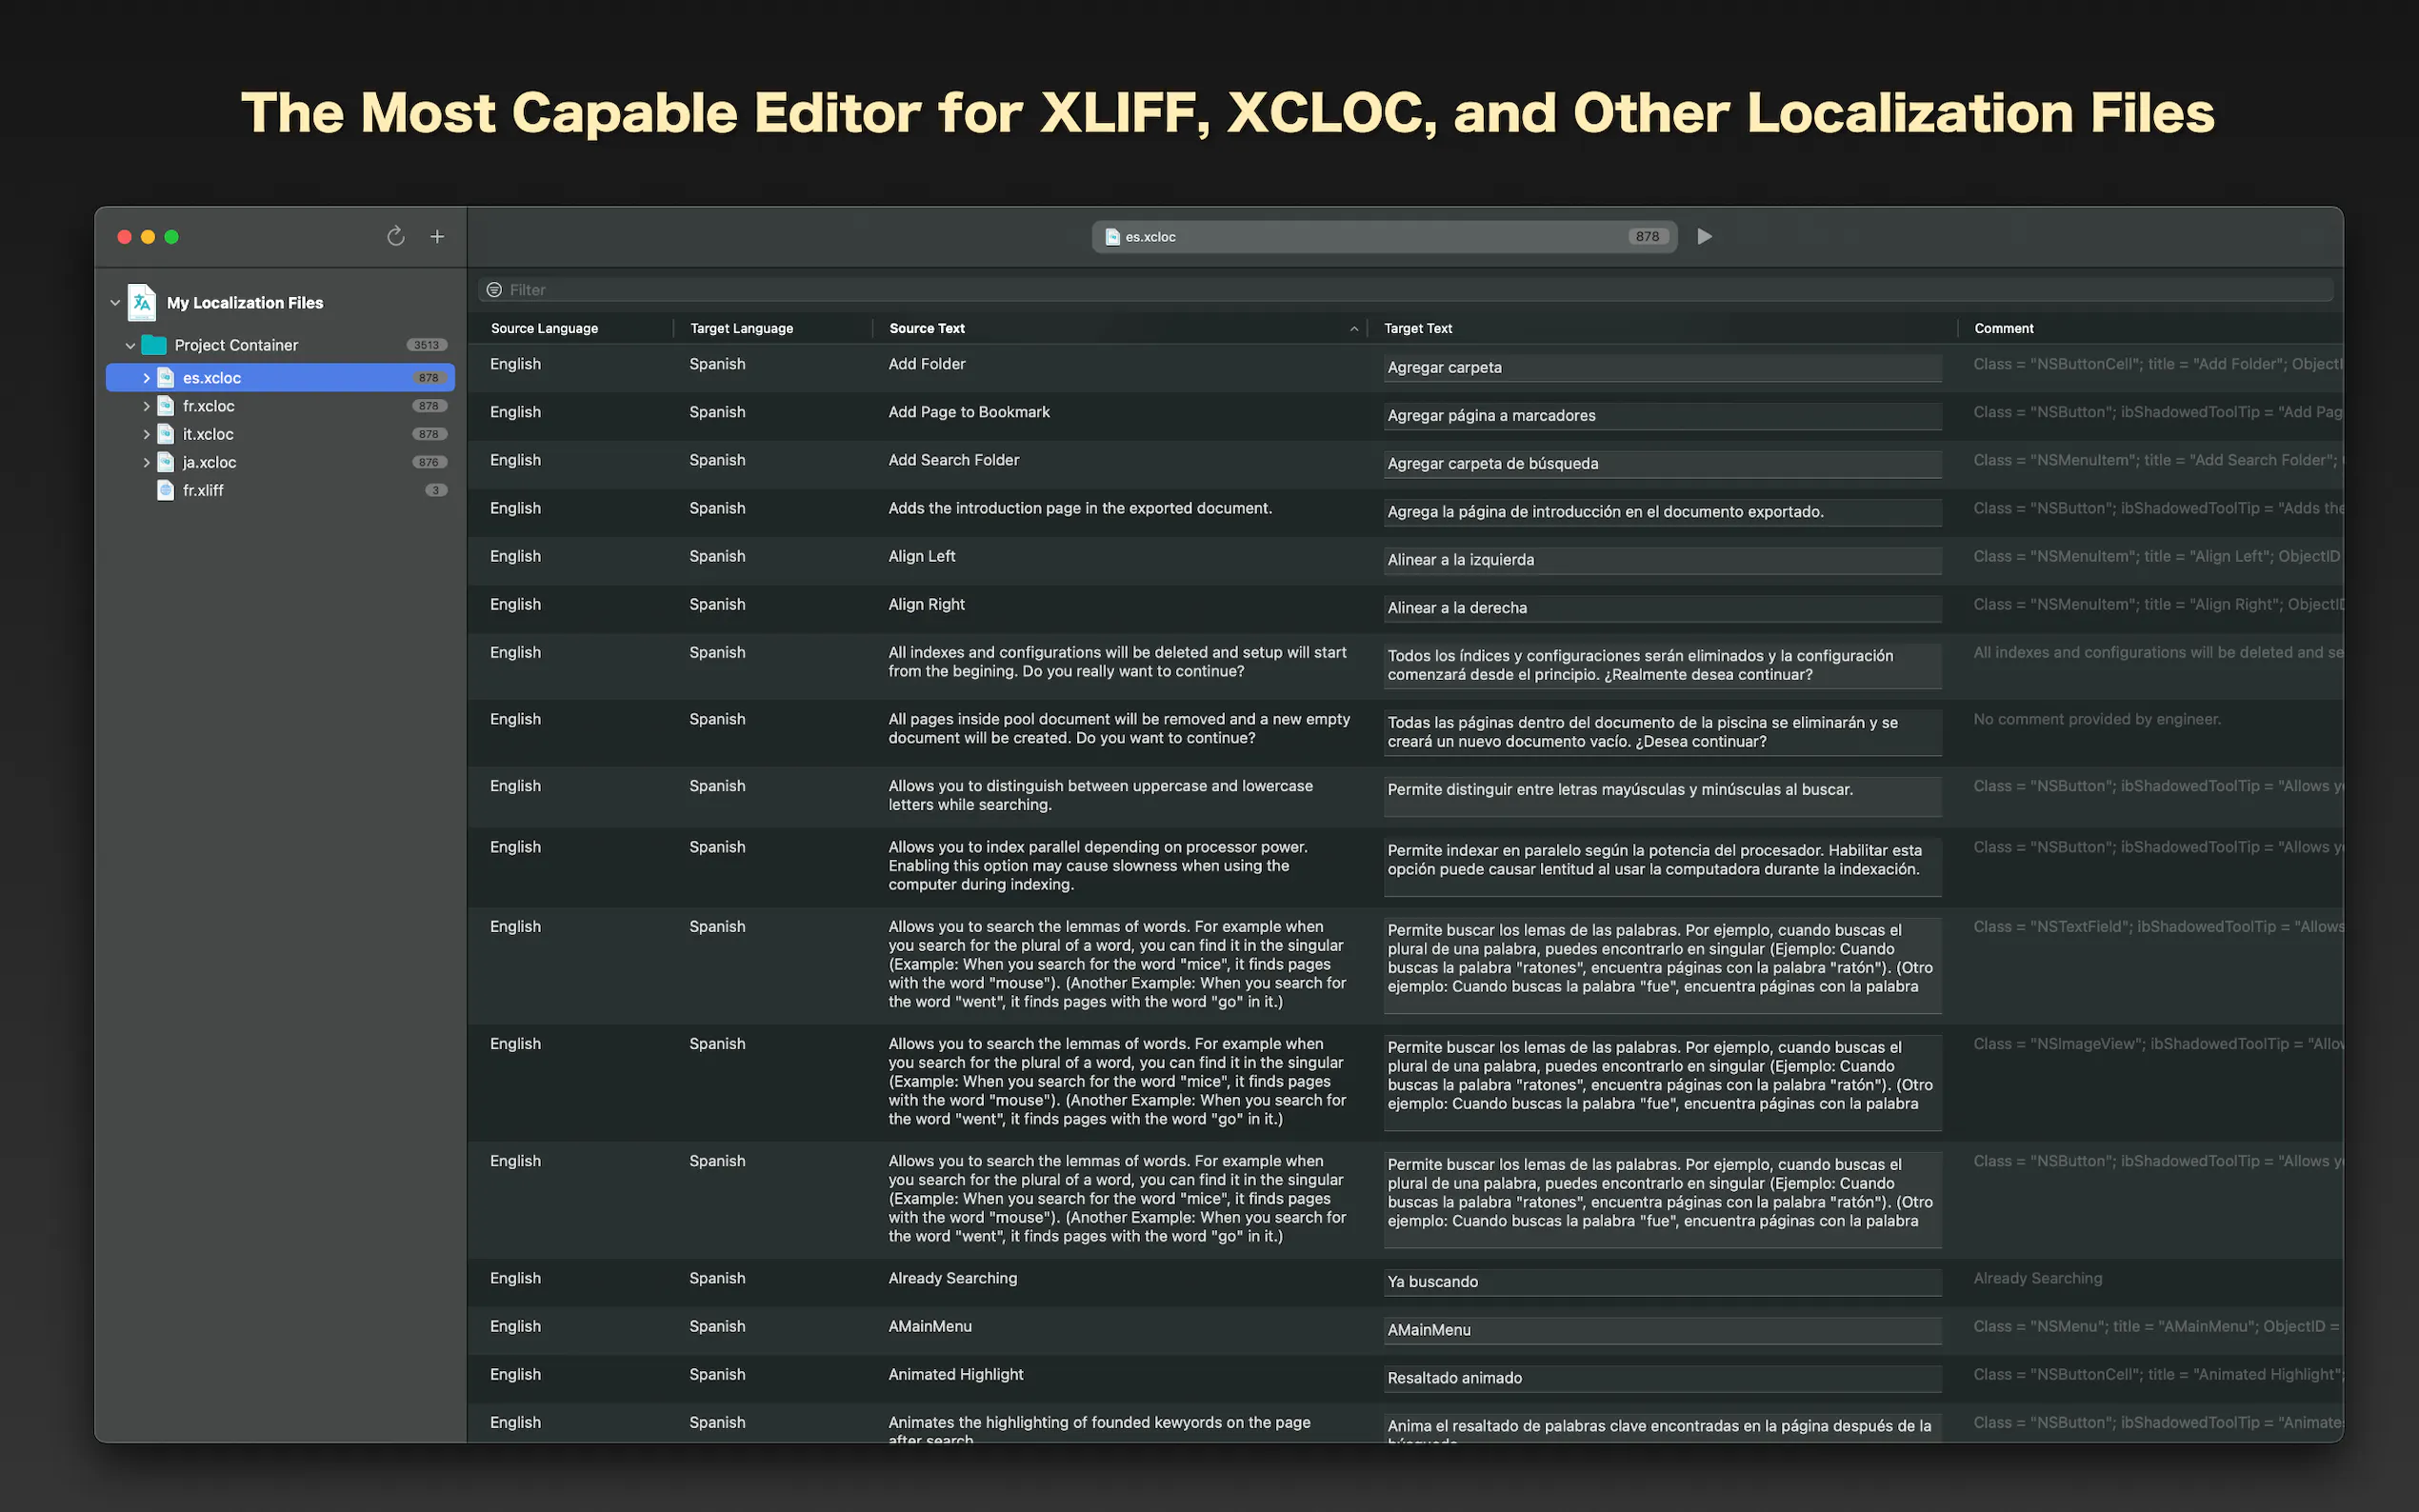Expand the ja.xcloc file entry
Image resolution: width=2419 pixels, height=1512 pixels.
[x=146, y=462]
